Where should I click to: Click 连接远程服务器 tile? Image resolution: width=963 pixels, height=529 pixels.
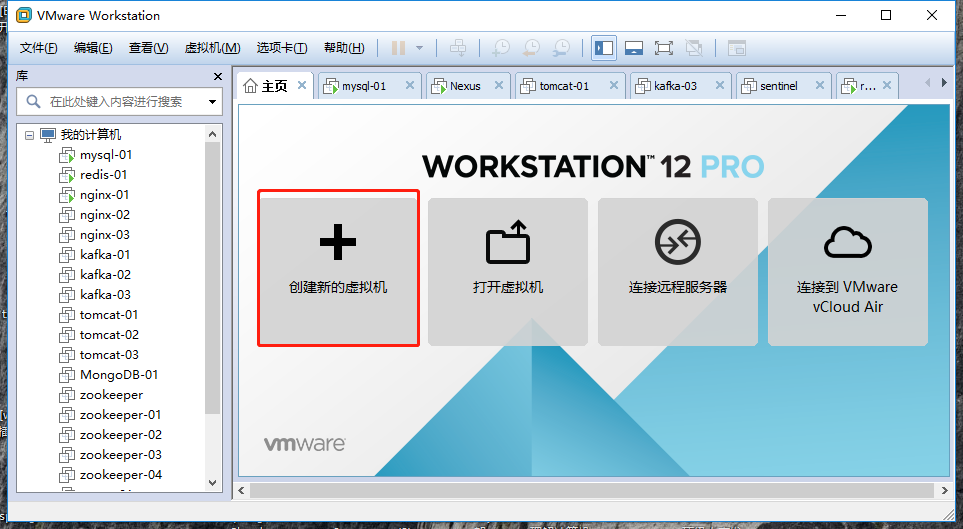click(x=678, y=272)
